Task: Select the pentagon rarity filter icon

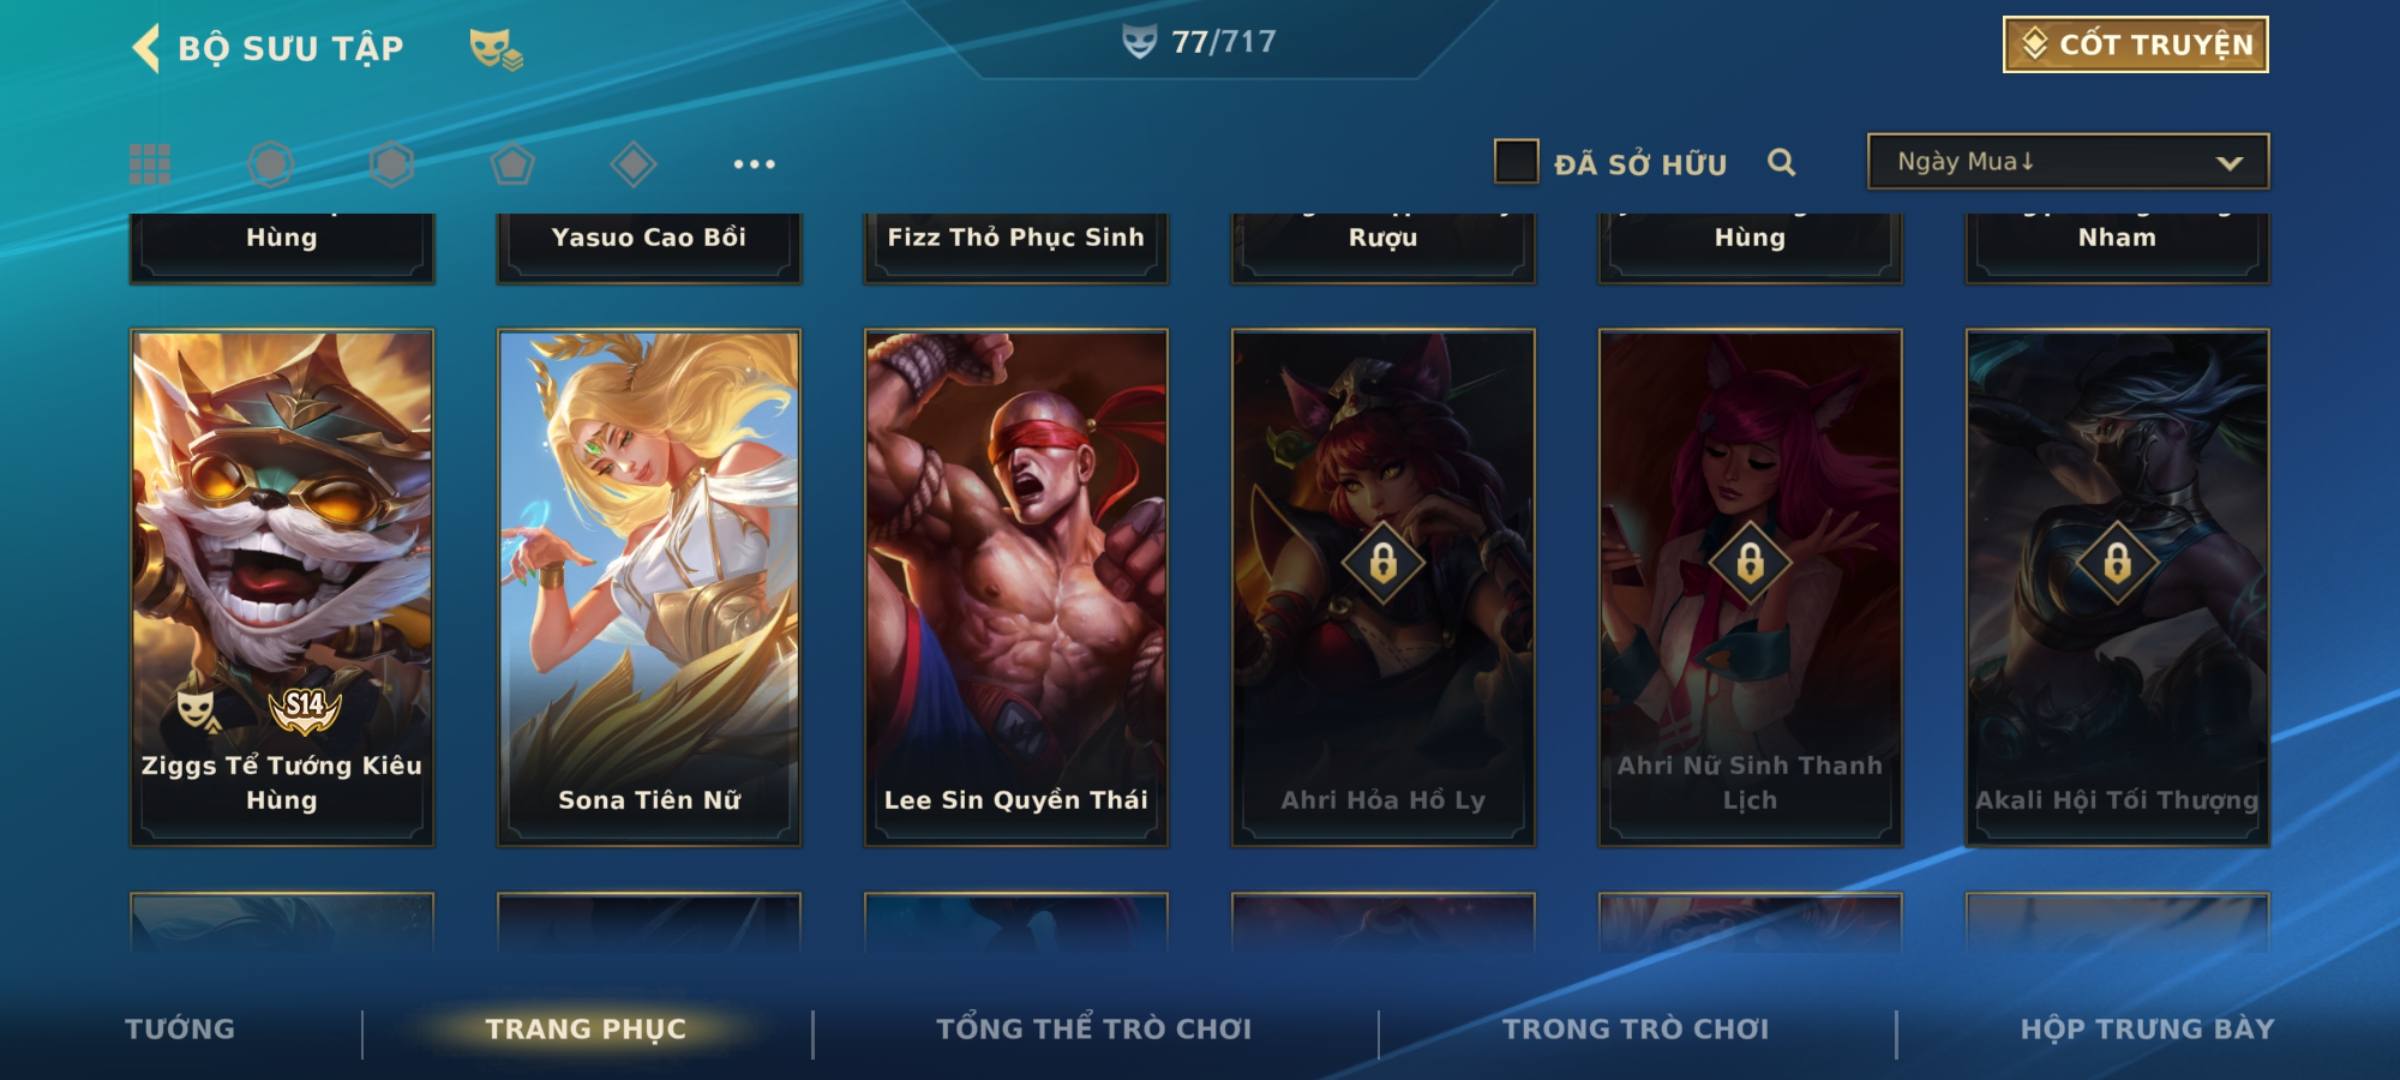Action: pyautogui.click(x=512, y=164)
